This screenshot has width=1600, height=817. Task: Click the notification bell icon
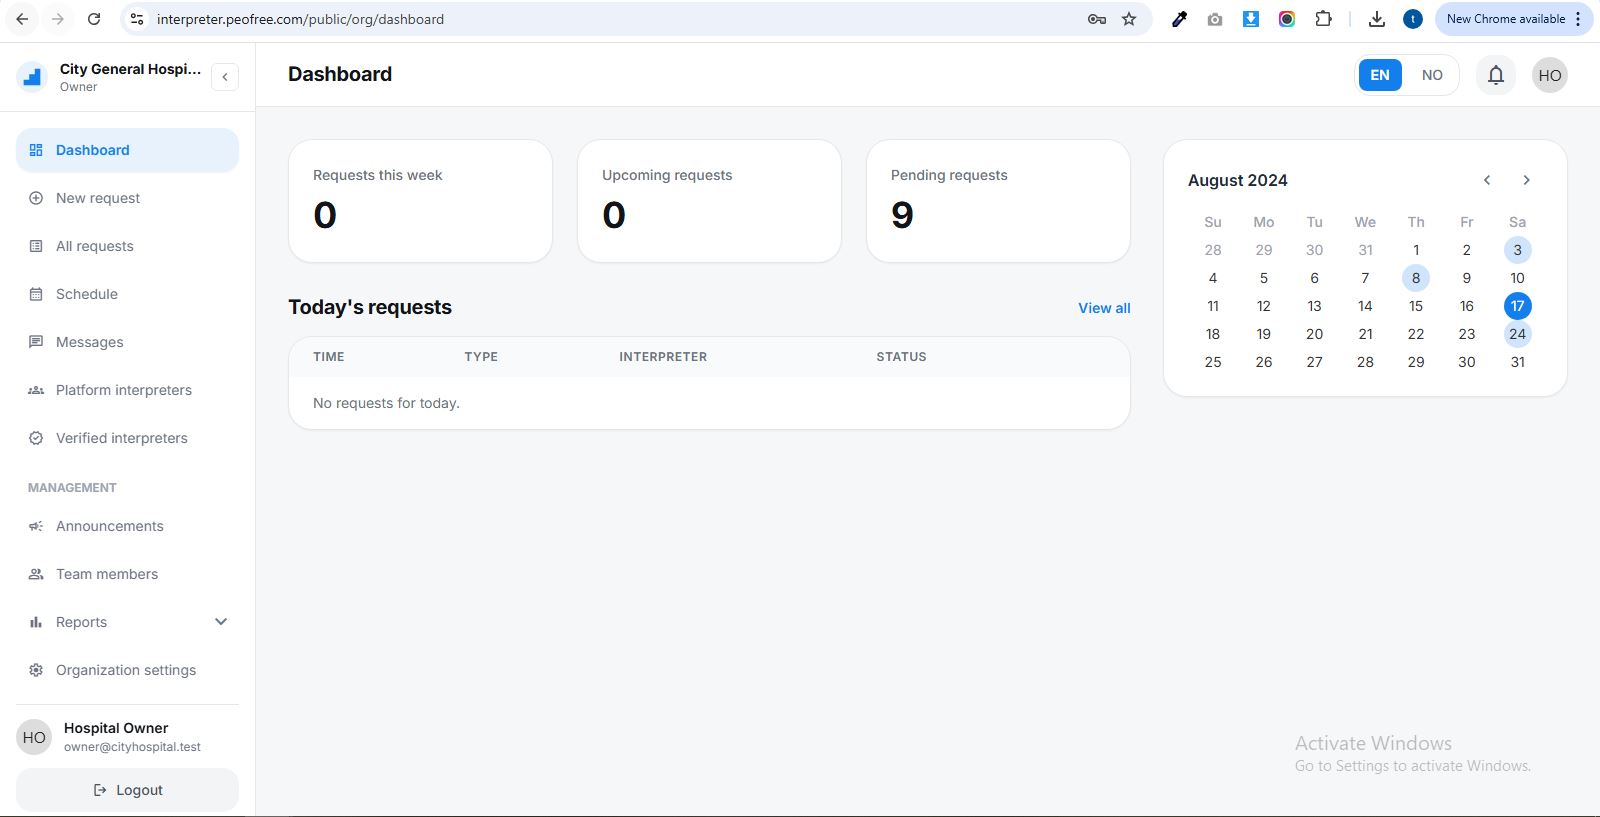click(1495, 75)
